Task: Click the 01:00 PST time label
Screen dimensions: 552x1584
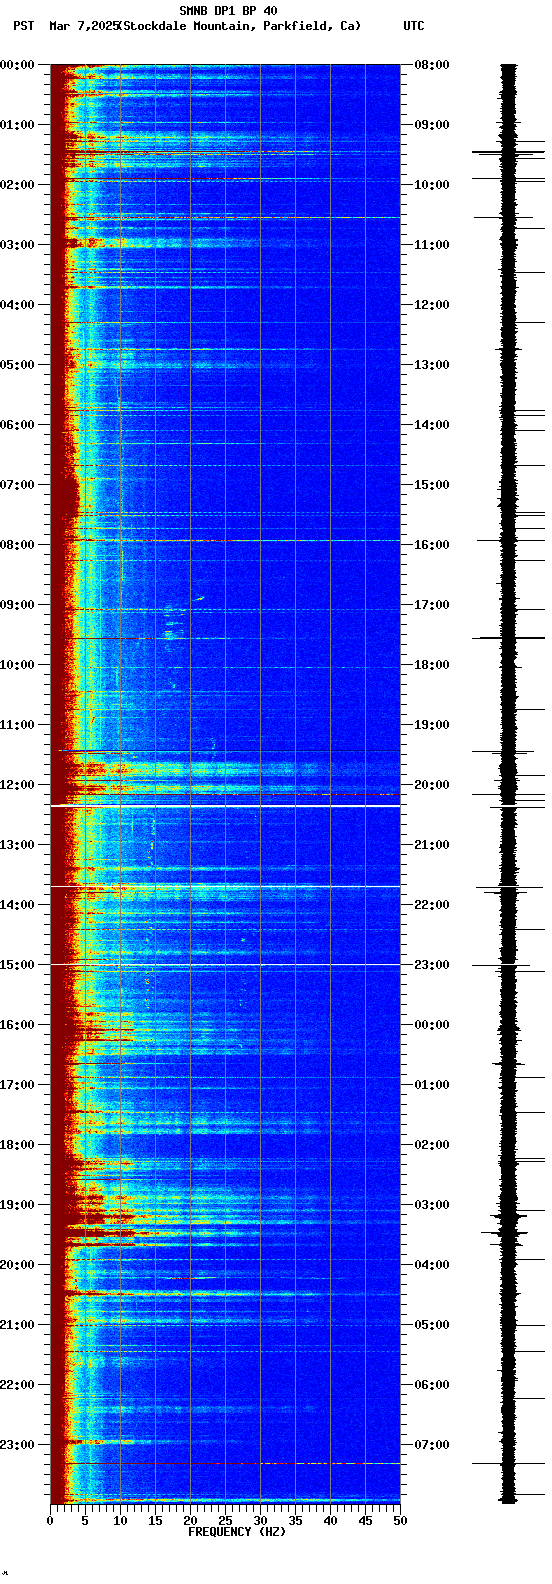Action: [16, 125]
